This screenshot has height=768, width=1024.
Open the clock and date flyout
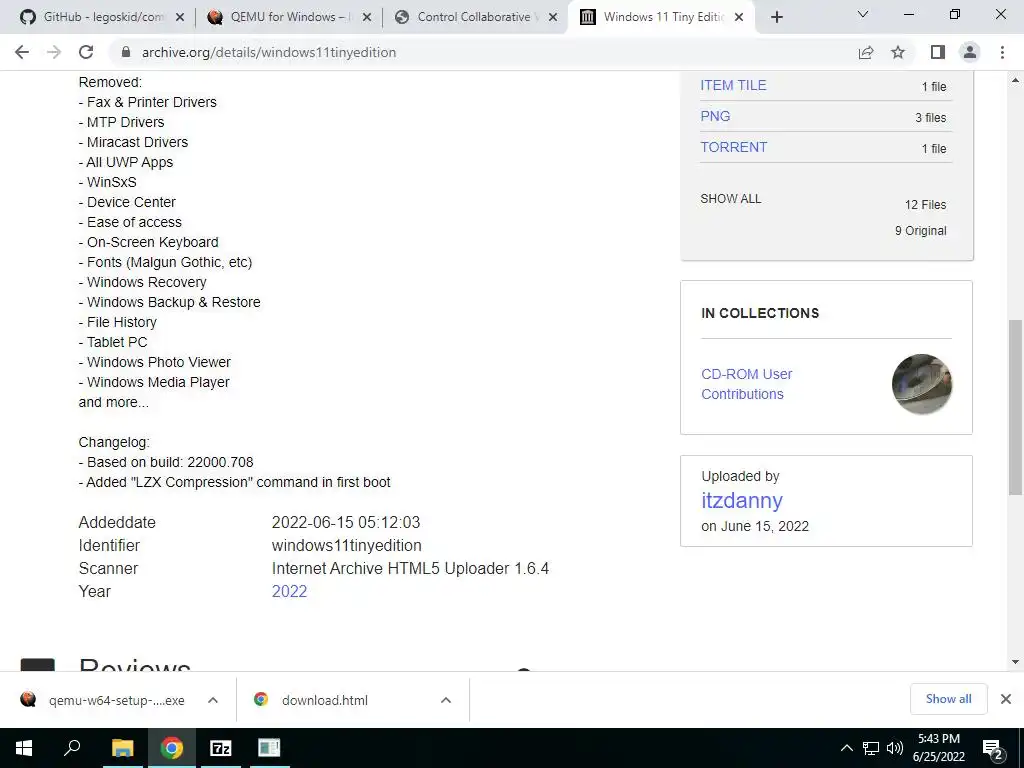pyautogui.click(x=938, y=748)
